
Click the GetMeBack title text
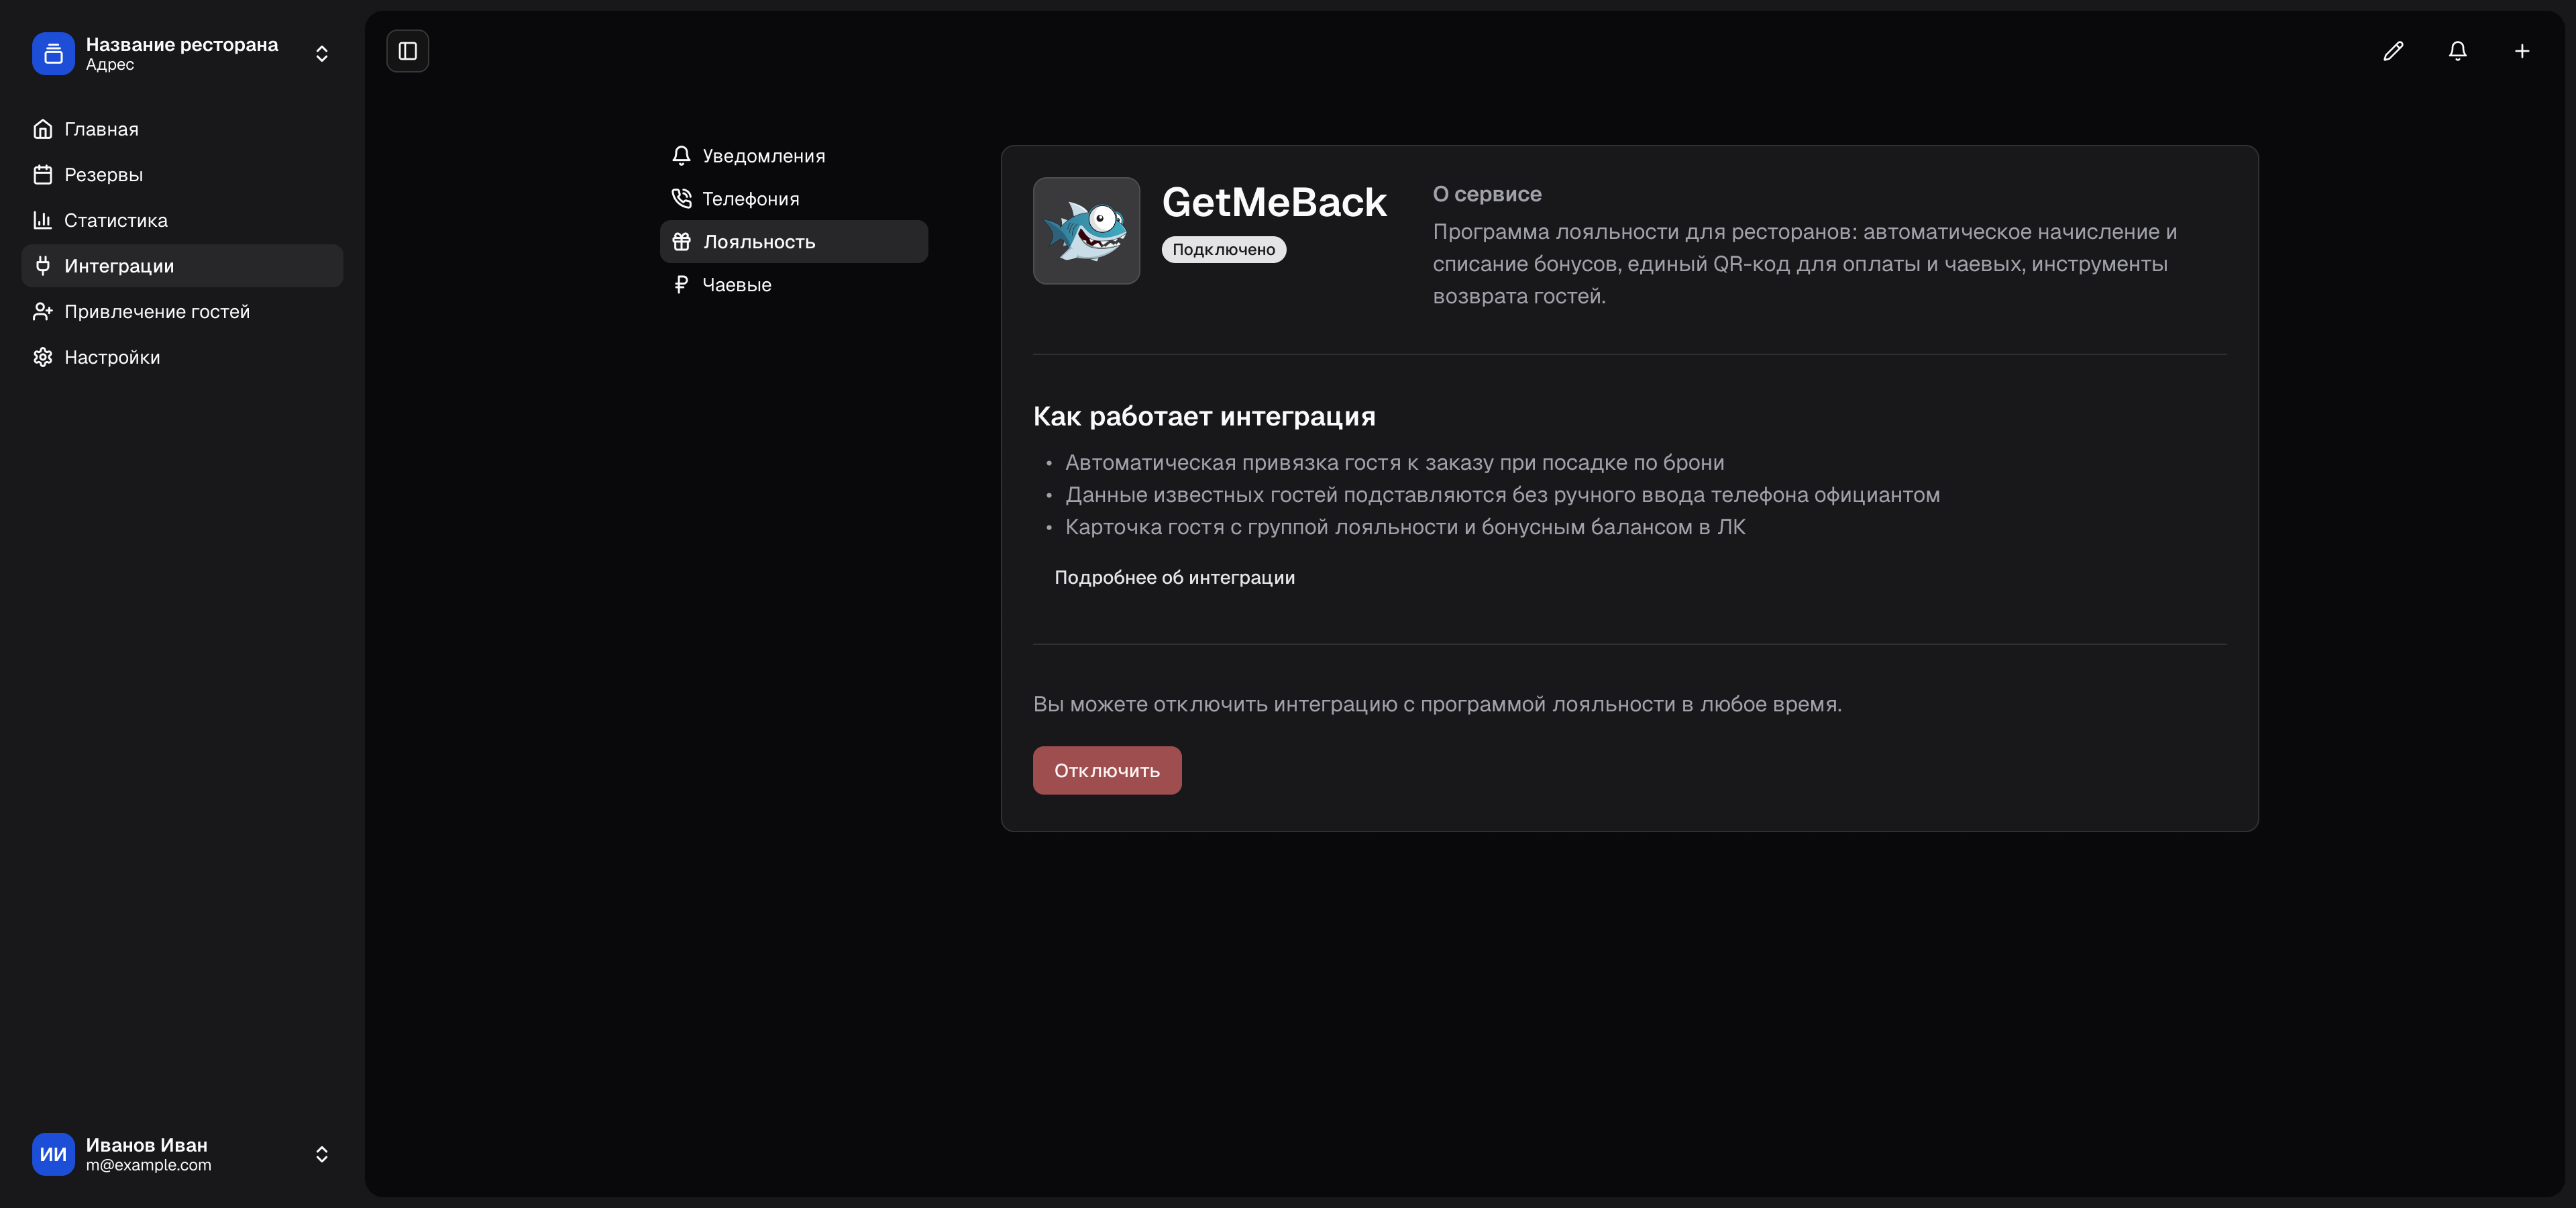click(x=1274, y=203)
